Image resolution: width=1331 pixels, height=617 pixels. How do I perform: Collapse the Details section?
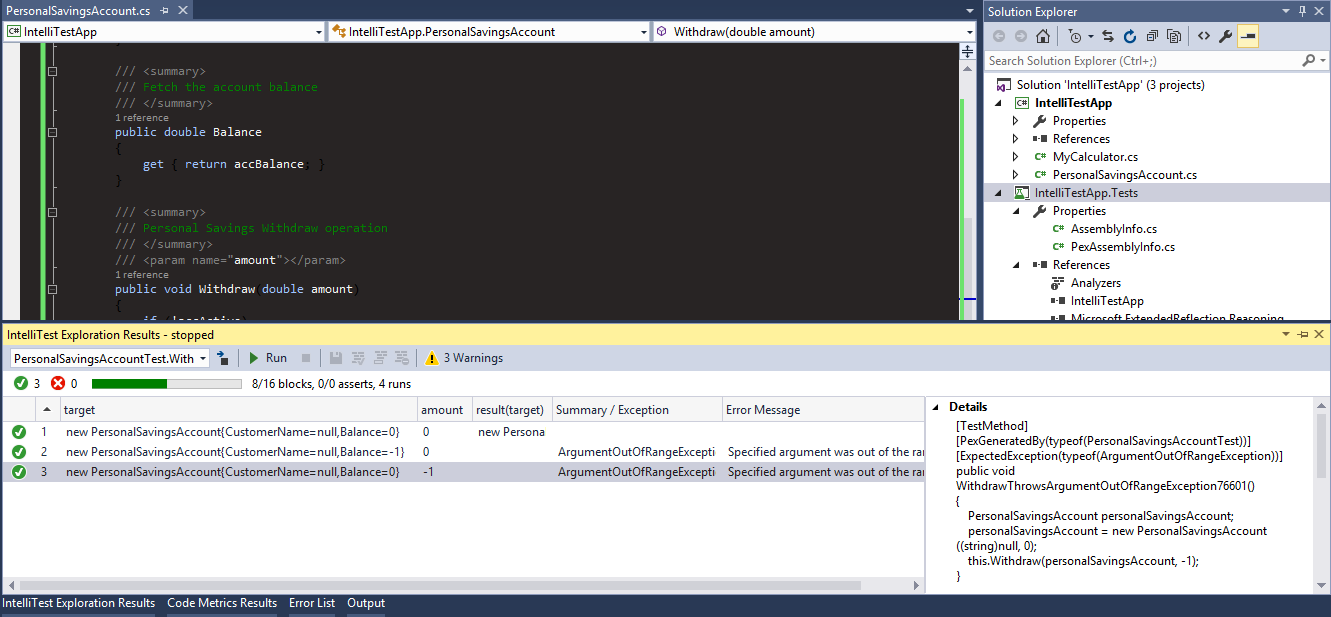936,407
